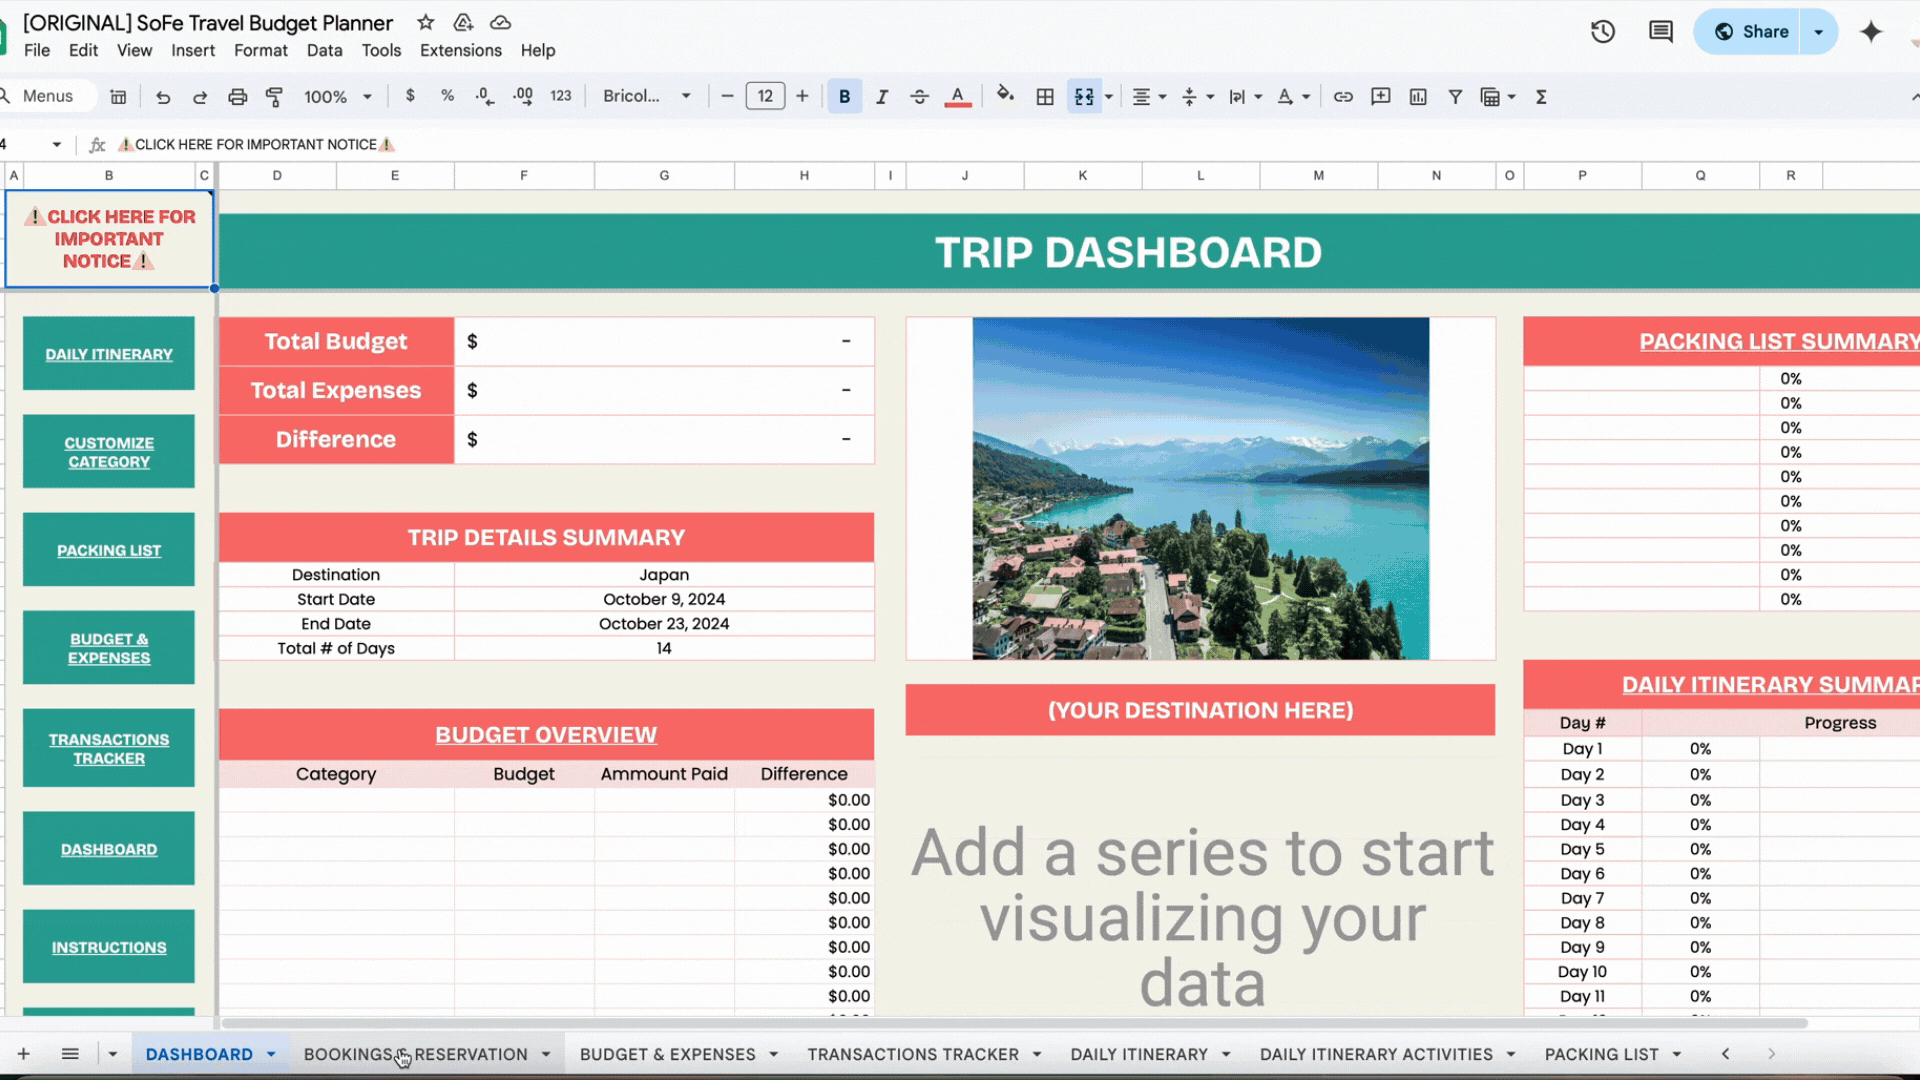Screen dimensions: 1920x1080
Task: Decrease decimal places
Action: pyautogui.click(x=484, y=96)
